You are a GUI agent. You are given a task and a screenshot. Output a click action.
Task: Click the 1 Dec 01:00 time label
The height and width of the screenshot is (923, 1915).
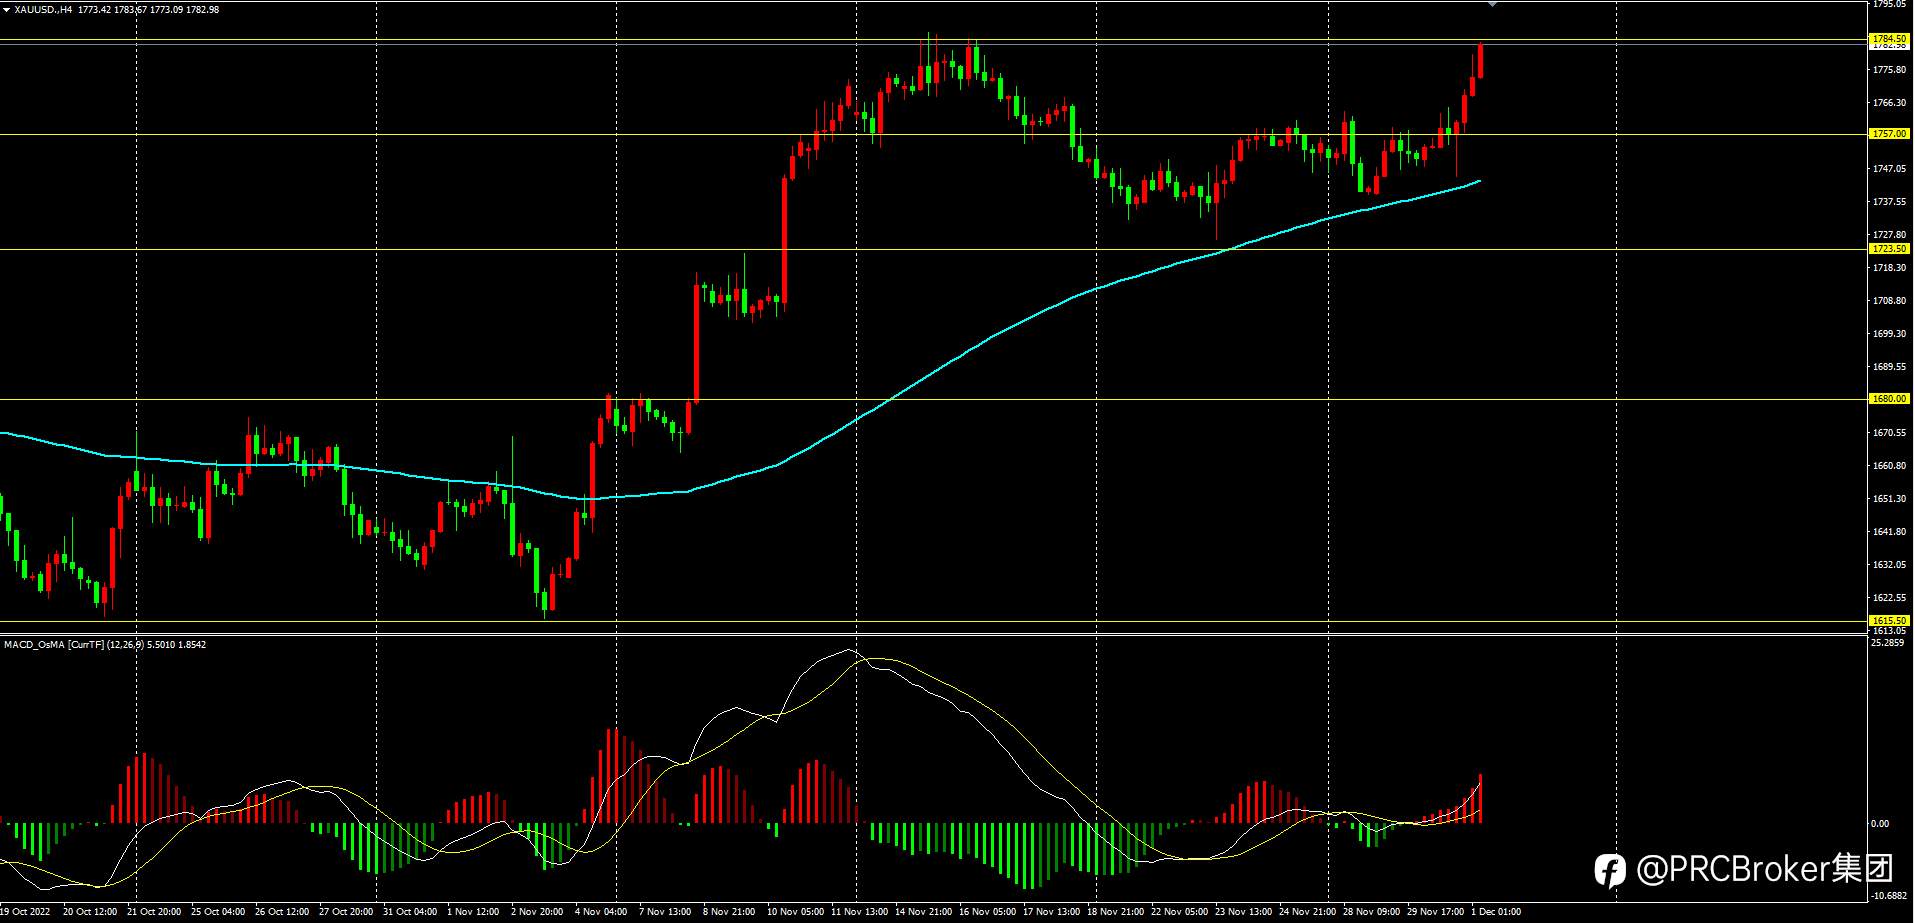click(x=1496, y=912)
